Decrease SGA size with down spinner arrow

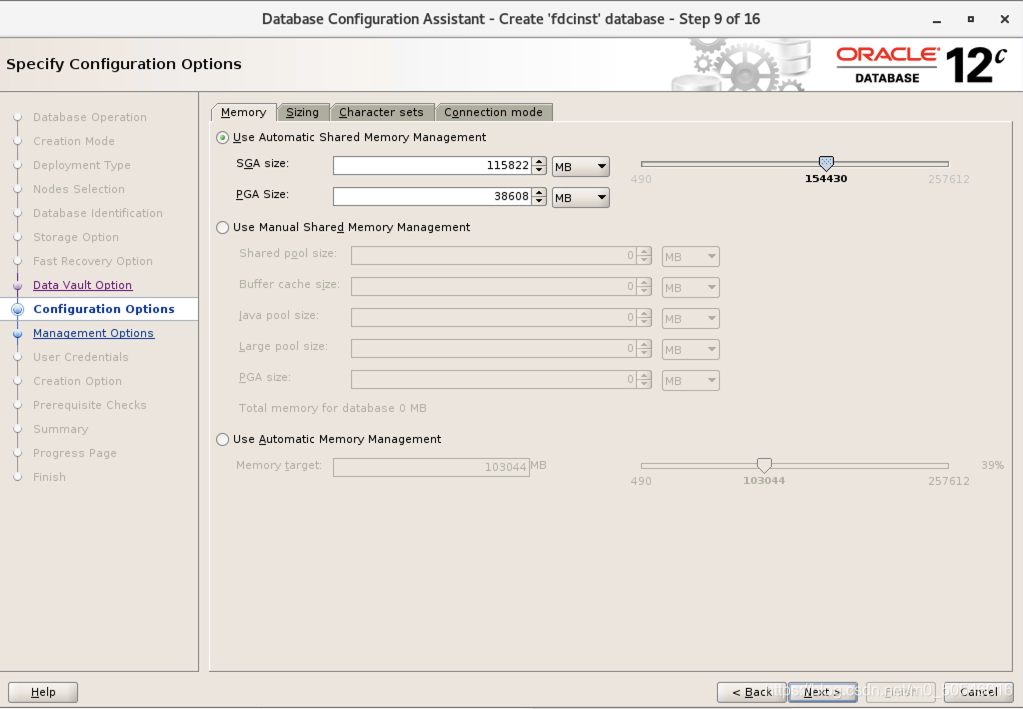(x=539, y=170)
